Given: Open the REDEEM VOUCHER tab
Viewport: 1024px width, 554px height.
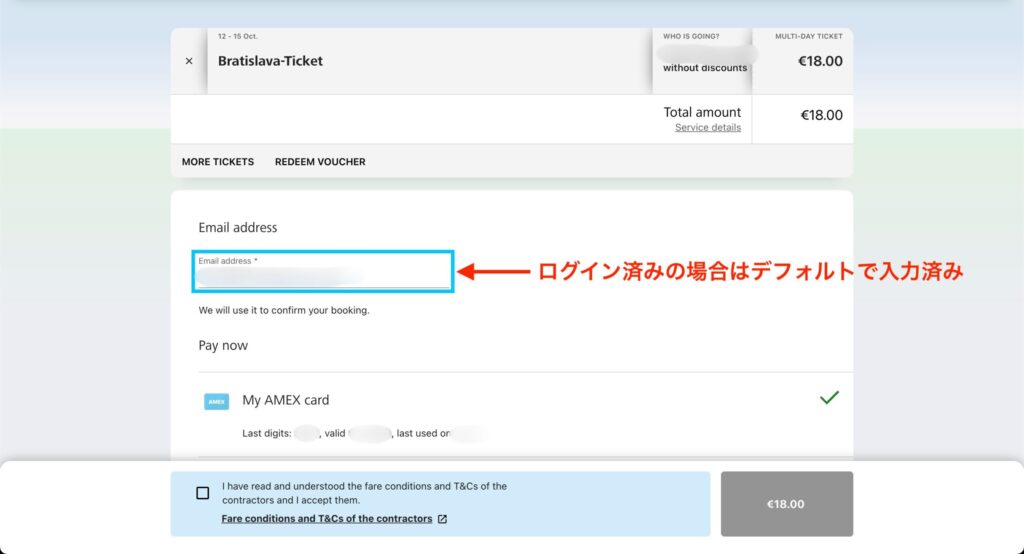Looking at the screenshot, I should click(x=320, y=162).
